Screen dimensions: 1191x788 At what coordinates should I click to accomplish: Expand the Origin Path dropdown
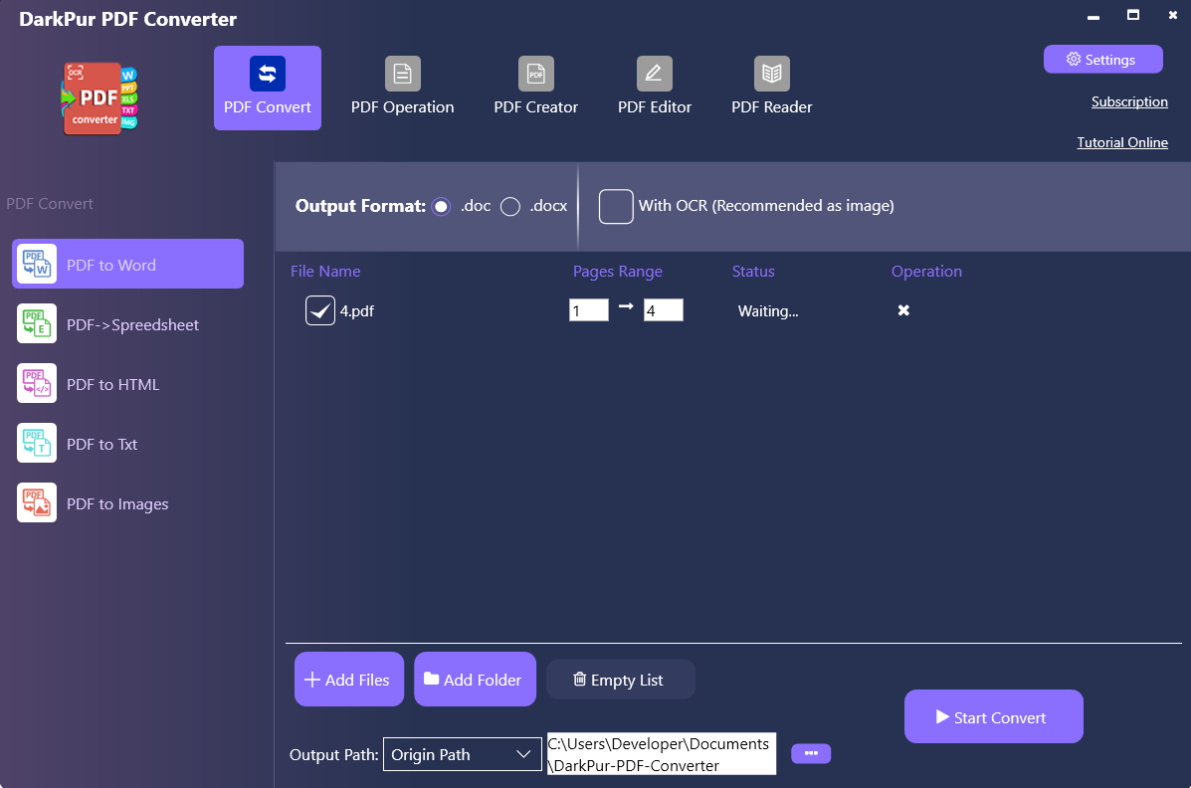pos(523,755)
